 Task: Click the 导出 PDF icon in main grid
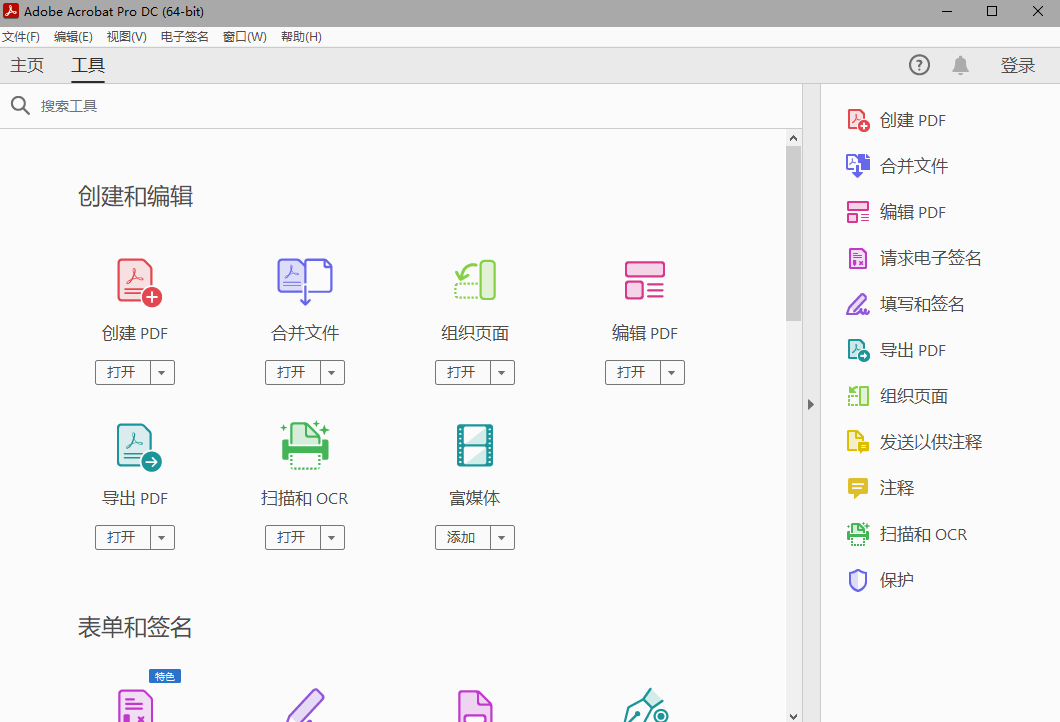(139, 447)
